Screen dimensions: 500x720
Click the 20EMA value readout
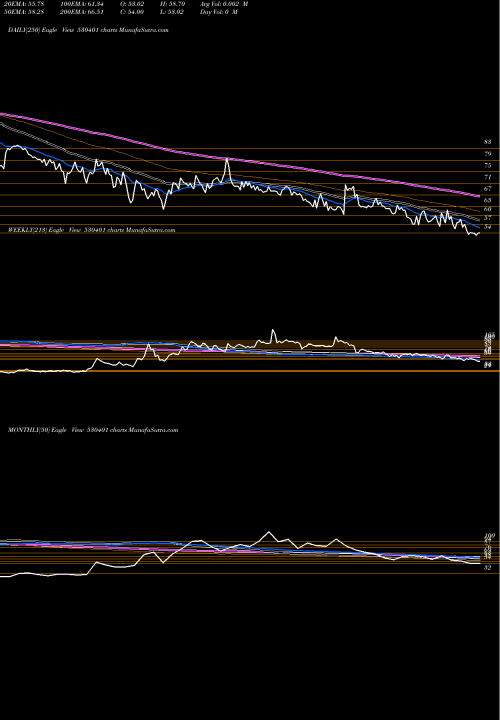[x=22, y=4]
